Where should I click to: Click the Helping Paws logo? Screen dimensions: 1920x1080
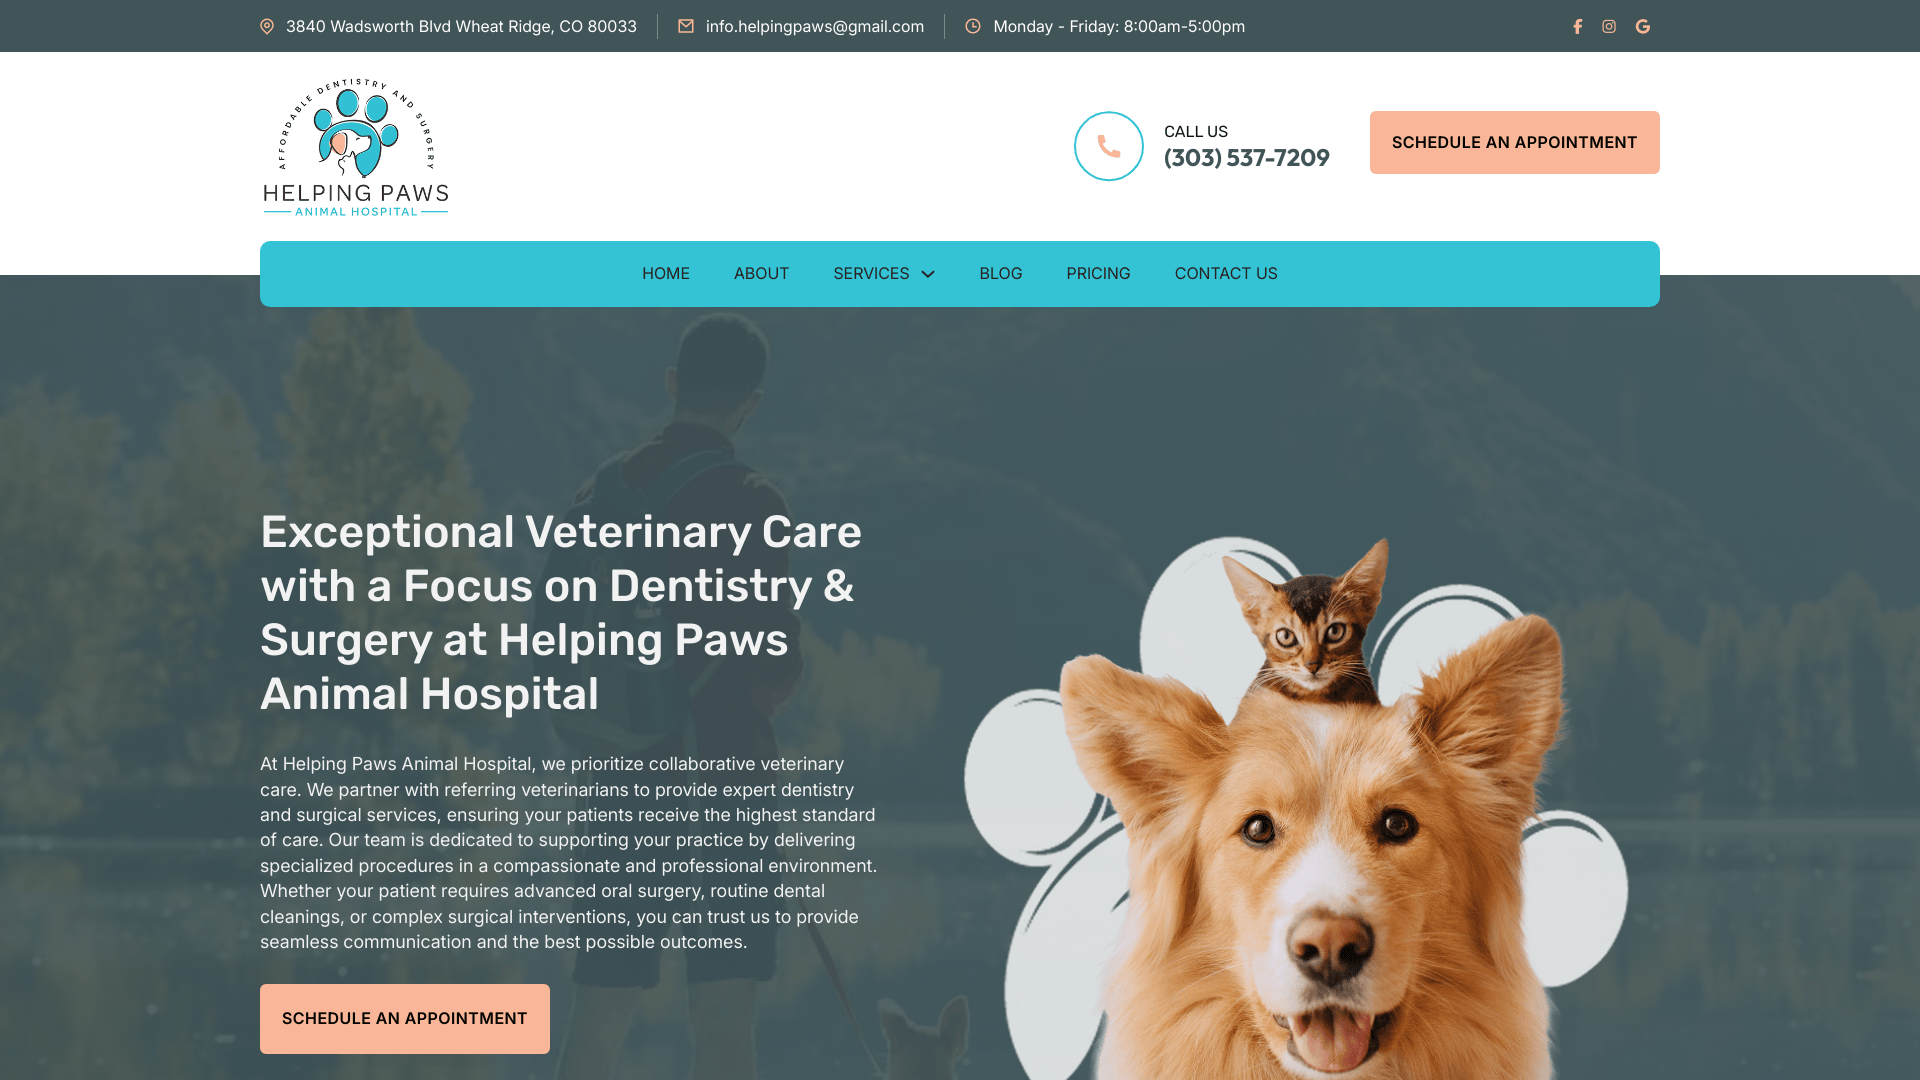pyautogui.click(x=356, y=147)
